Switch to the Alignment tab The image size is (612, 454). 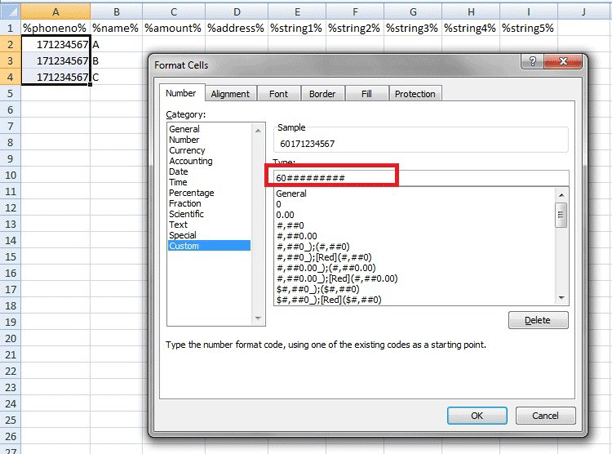click(x=230, y=94)
